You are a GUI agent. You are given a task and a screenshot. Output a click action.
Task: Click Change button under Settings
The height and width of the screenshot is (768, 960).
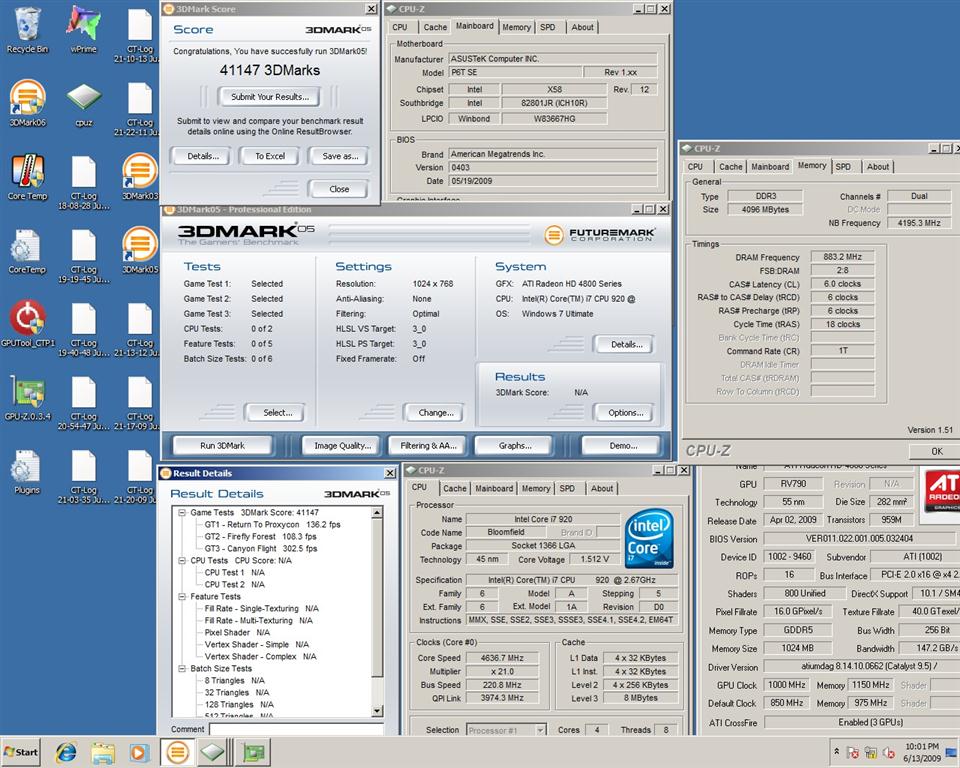435,413
